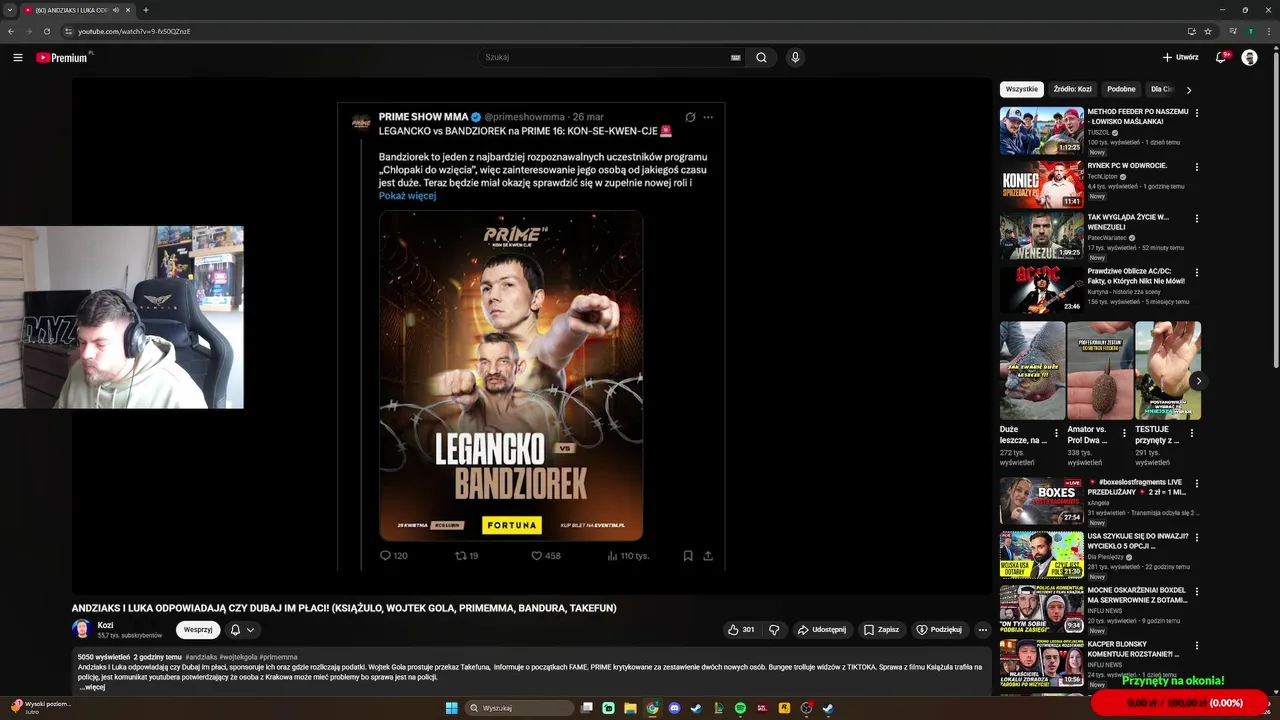This screenshot has height=720, width=1280.
Task: Show next Shorts with right arrow
Action: point(1198,381)
